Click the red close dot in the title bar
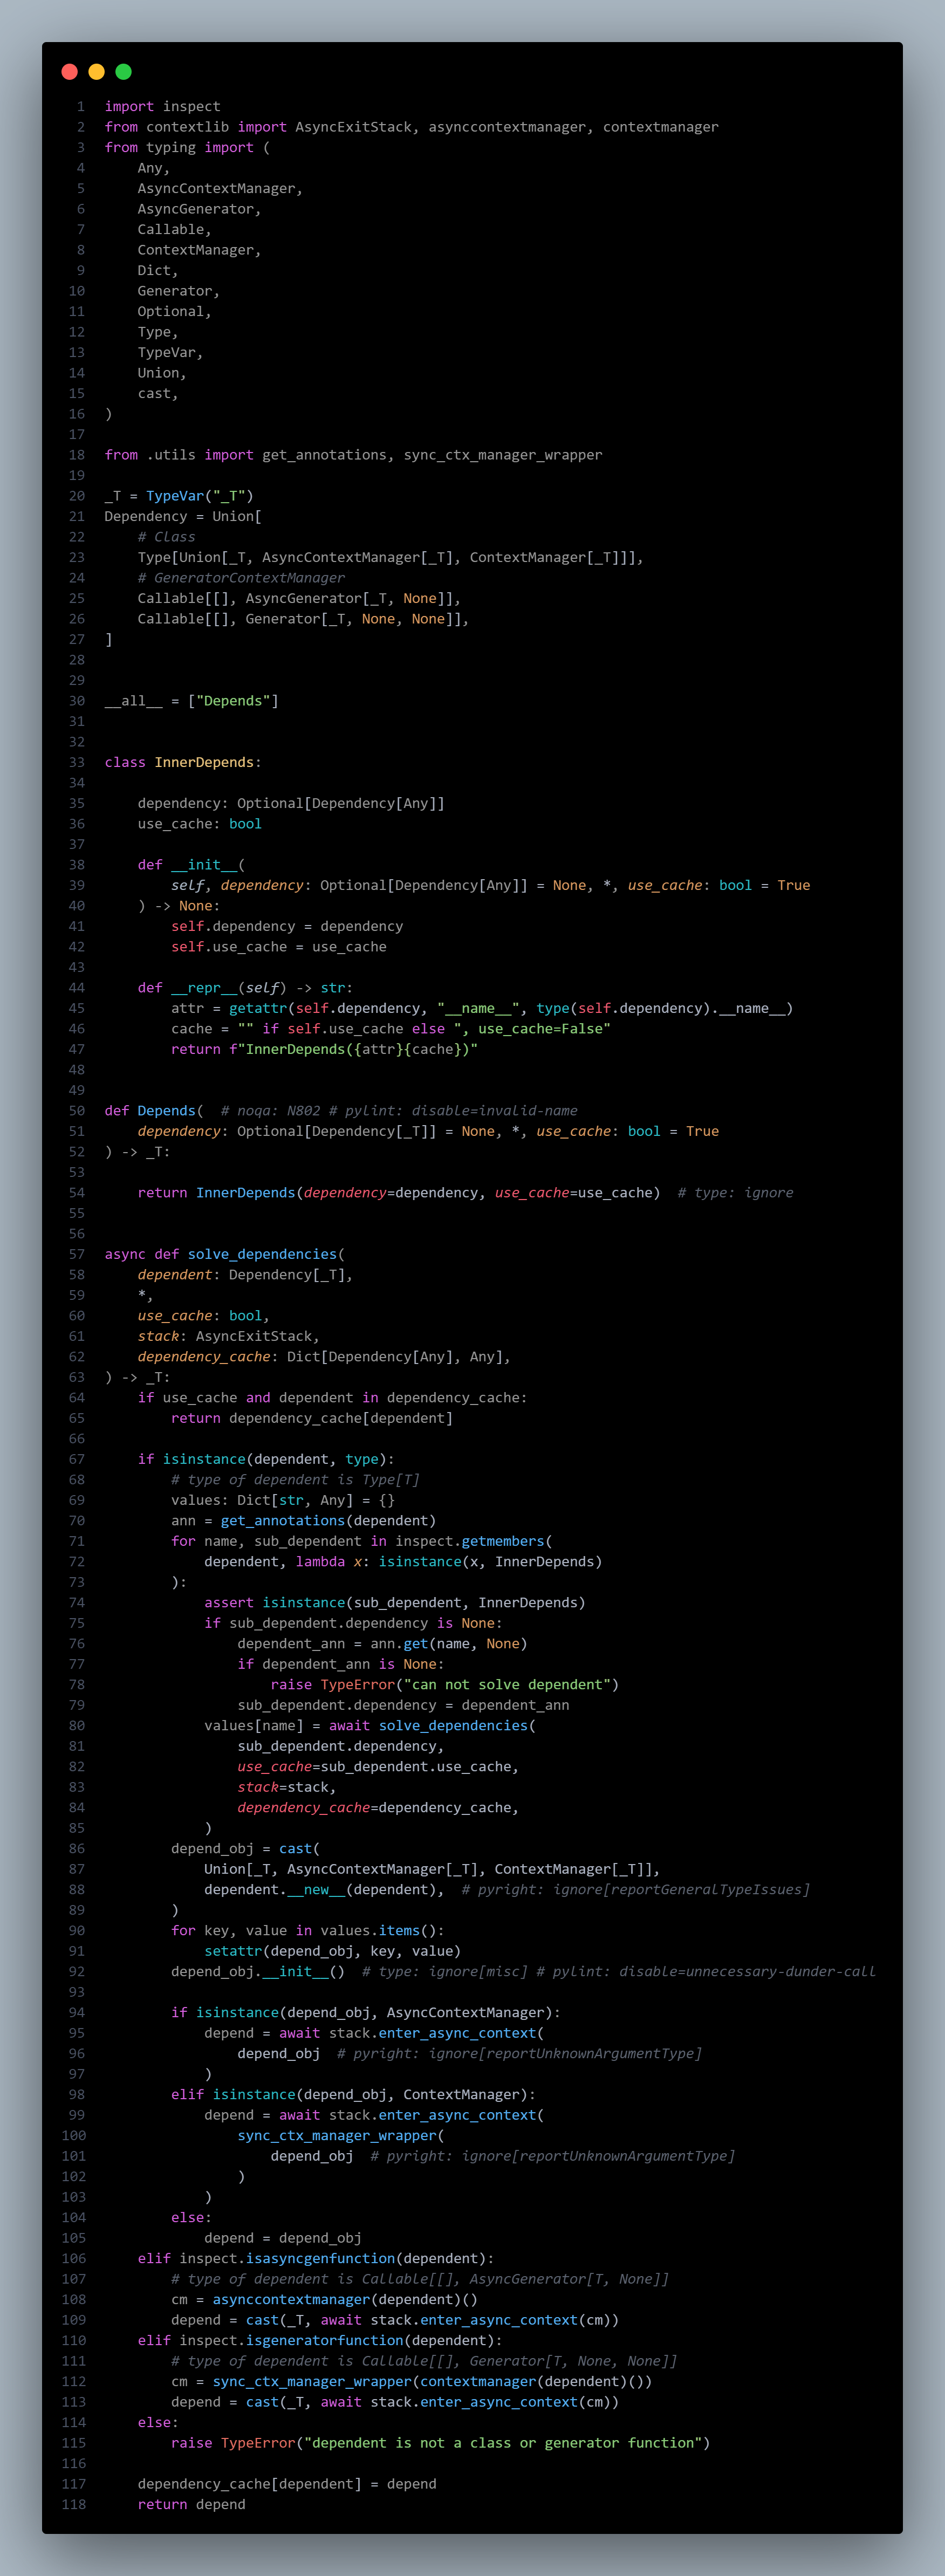 point(69,72)
